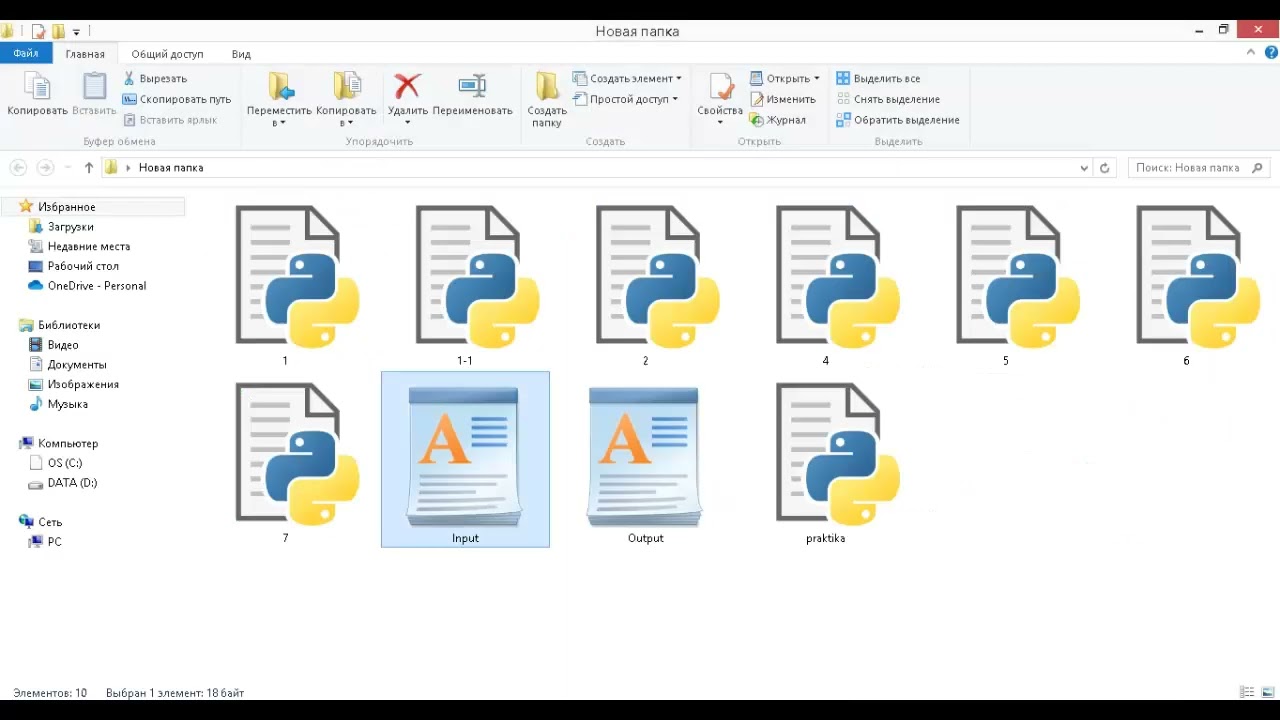Expand the arrow under Свойства
Viewport: 1280px width, 720px height.
[720, 123]
